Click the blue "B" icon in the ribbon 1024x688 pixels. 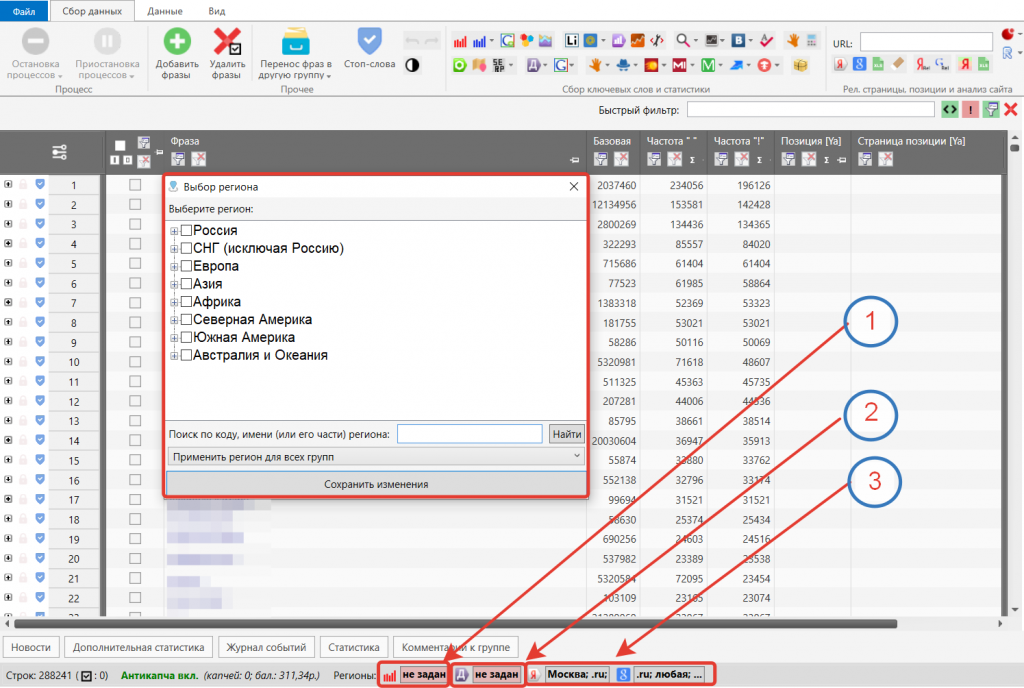pos(738,40)
